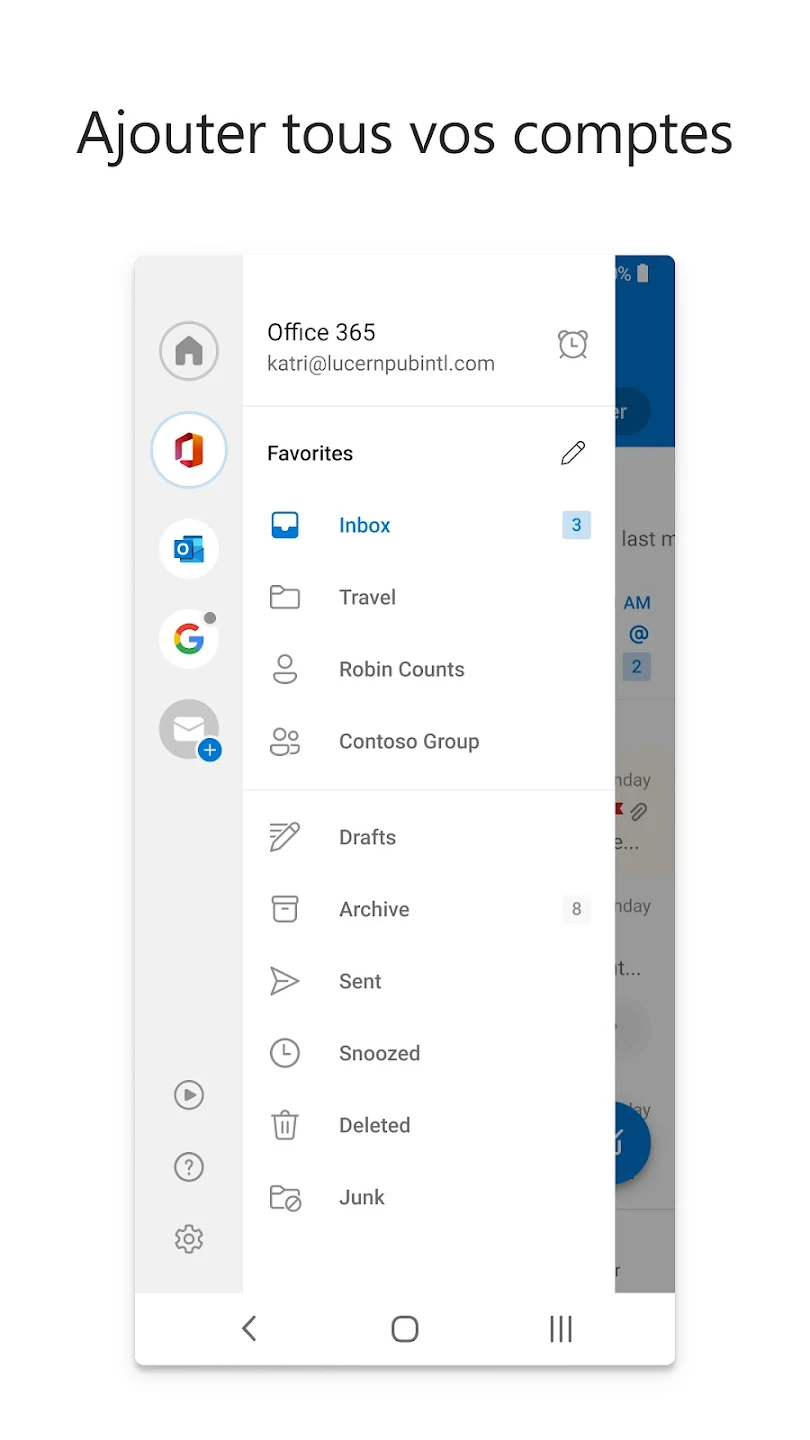Viewport: 810px width, 1440px height.
Task: Open Contoso Group
Action: pyautogui.click(x=408, y=741)
